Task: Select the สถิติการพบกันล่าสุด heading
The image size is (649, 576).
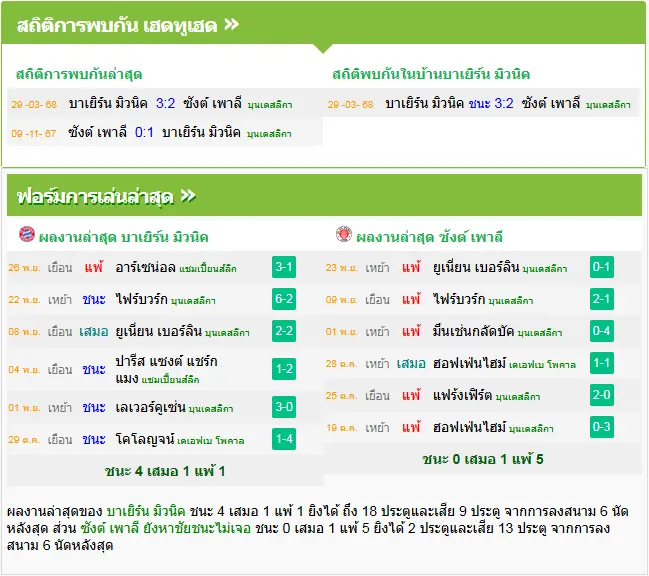Action: 79,74
